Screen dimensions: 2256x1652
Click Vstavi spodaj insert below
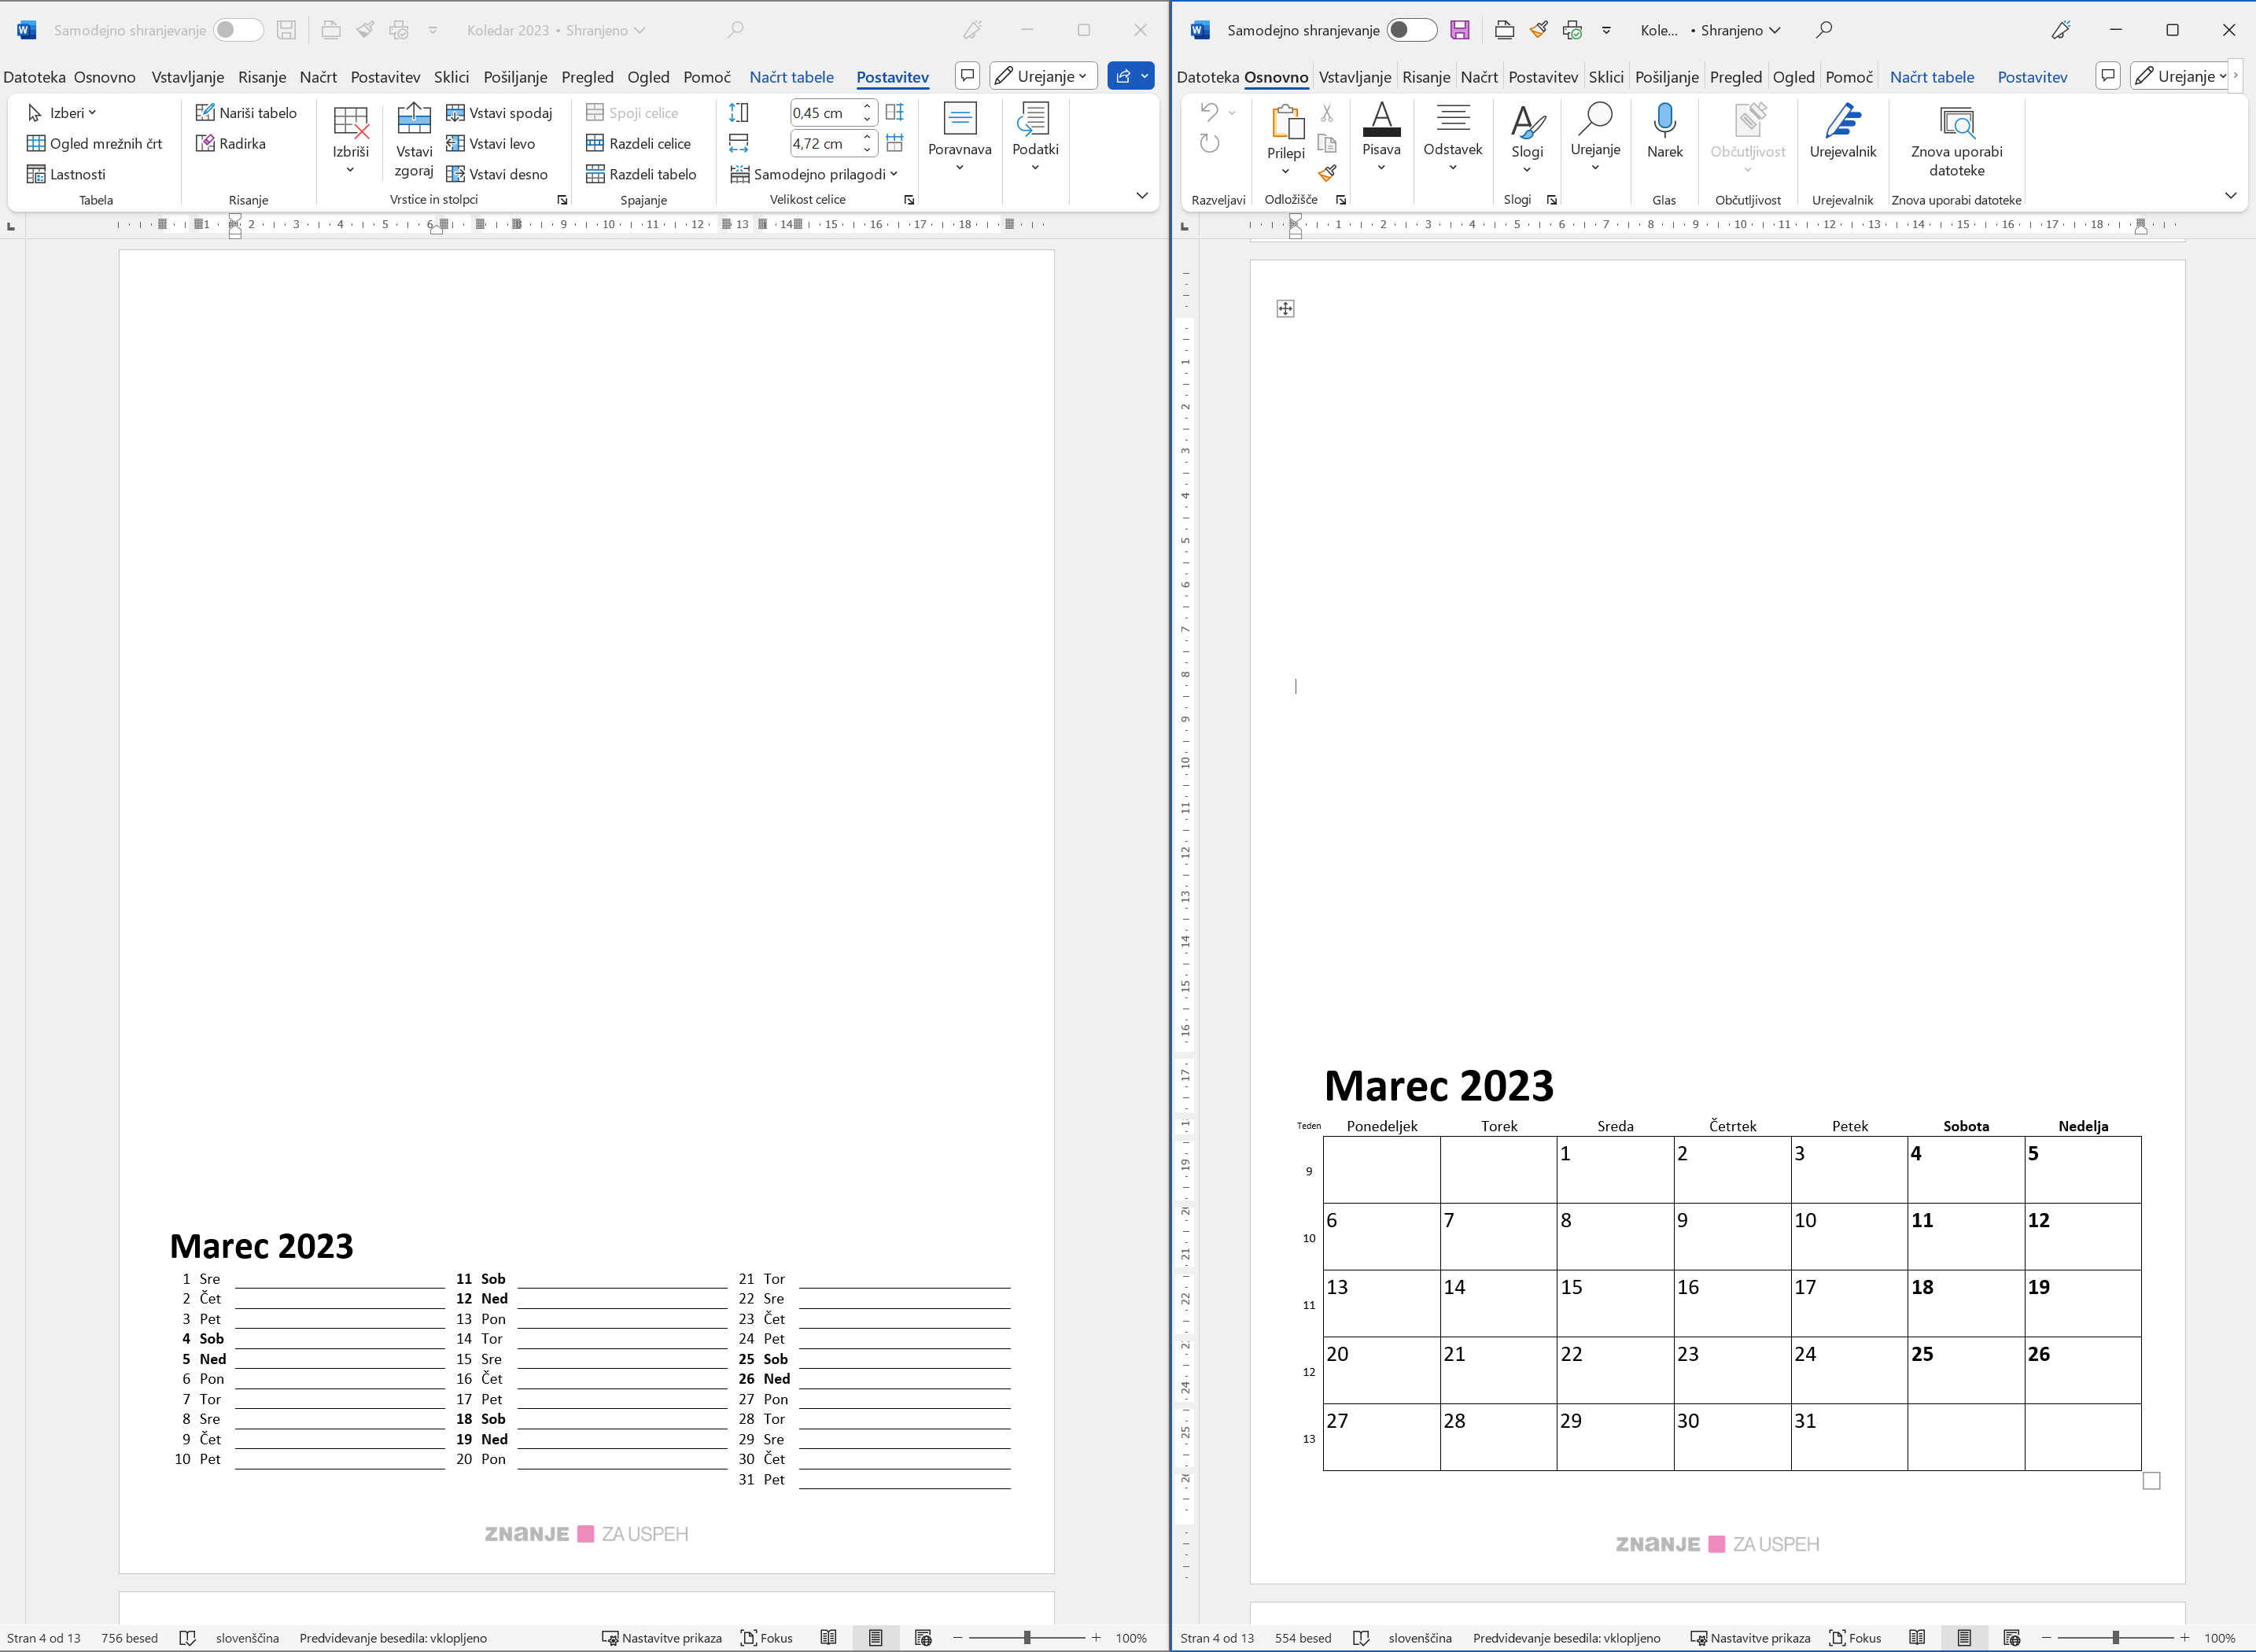pos(499,113)
